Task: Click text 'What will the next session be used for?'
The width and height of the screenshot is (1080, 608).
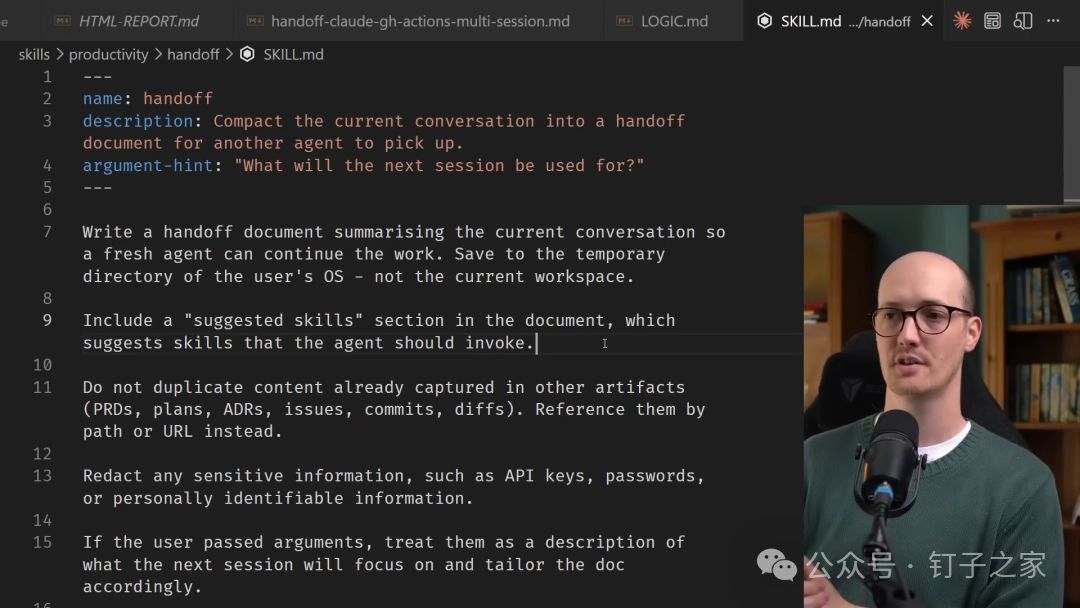Action: pos(439,165)
